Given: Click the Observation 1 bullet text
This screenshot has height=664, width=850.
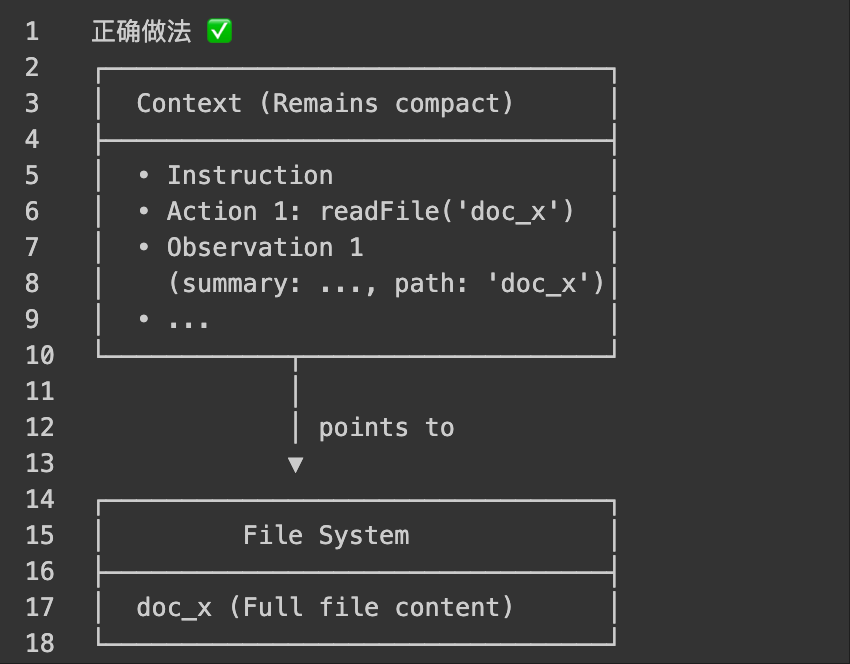Looking at the screenshot, I should click(x=264, y=248).
